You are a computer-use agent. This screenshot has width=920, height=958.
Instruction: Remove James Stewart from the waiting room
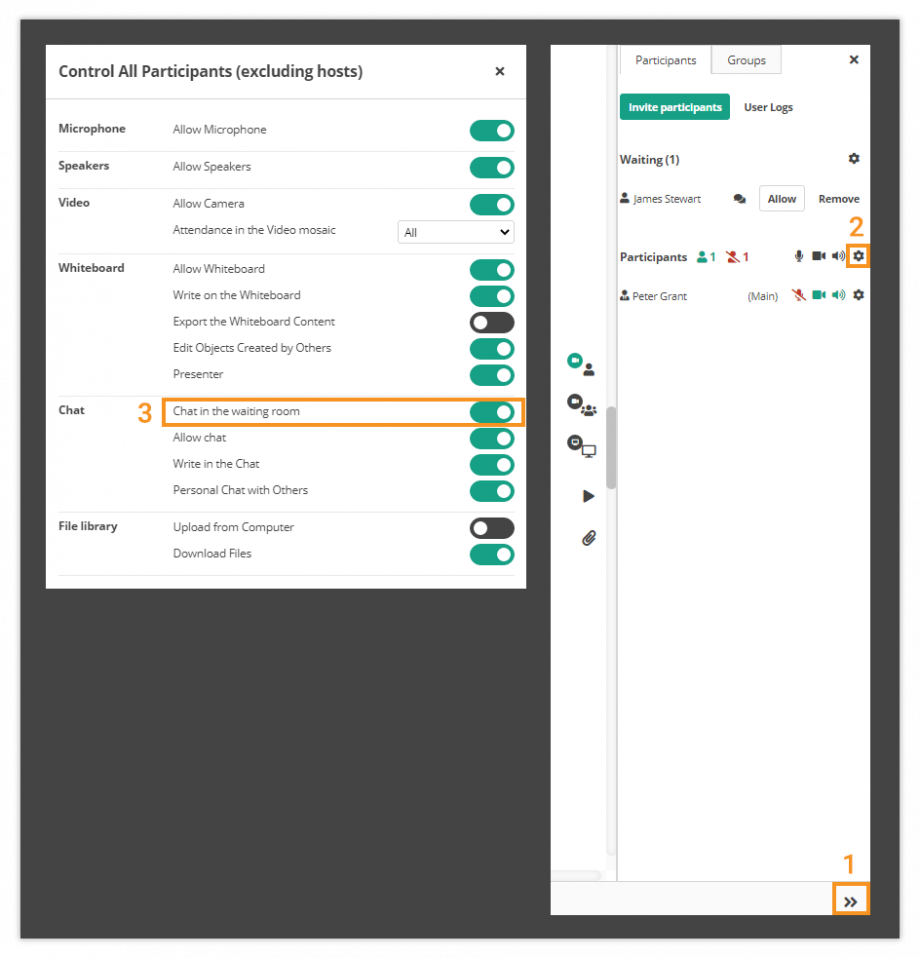tap(838, 199)
